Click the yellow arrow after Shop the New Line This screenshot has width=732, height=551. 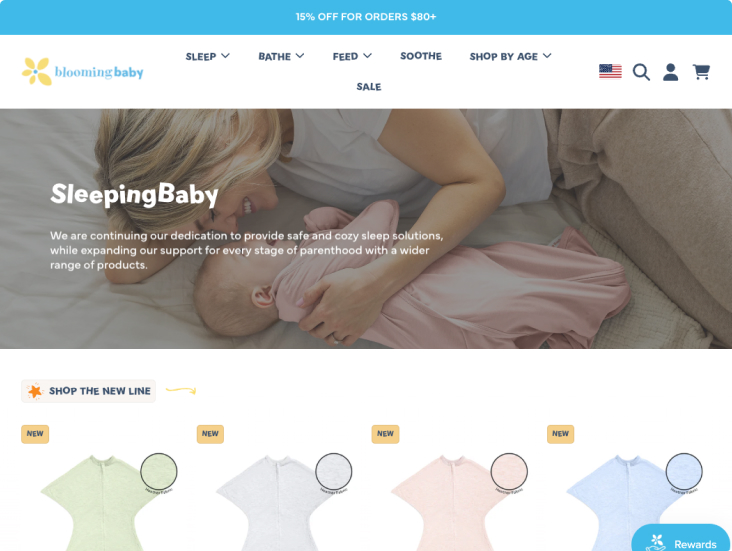point(181,390)
